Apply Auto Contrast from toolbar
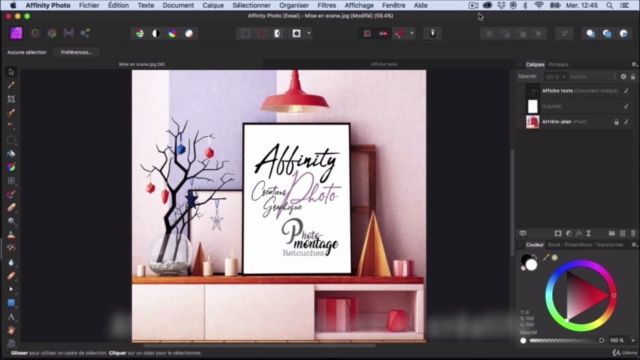640x360 pixels. pos(156,33)
